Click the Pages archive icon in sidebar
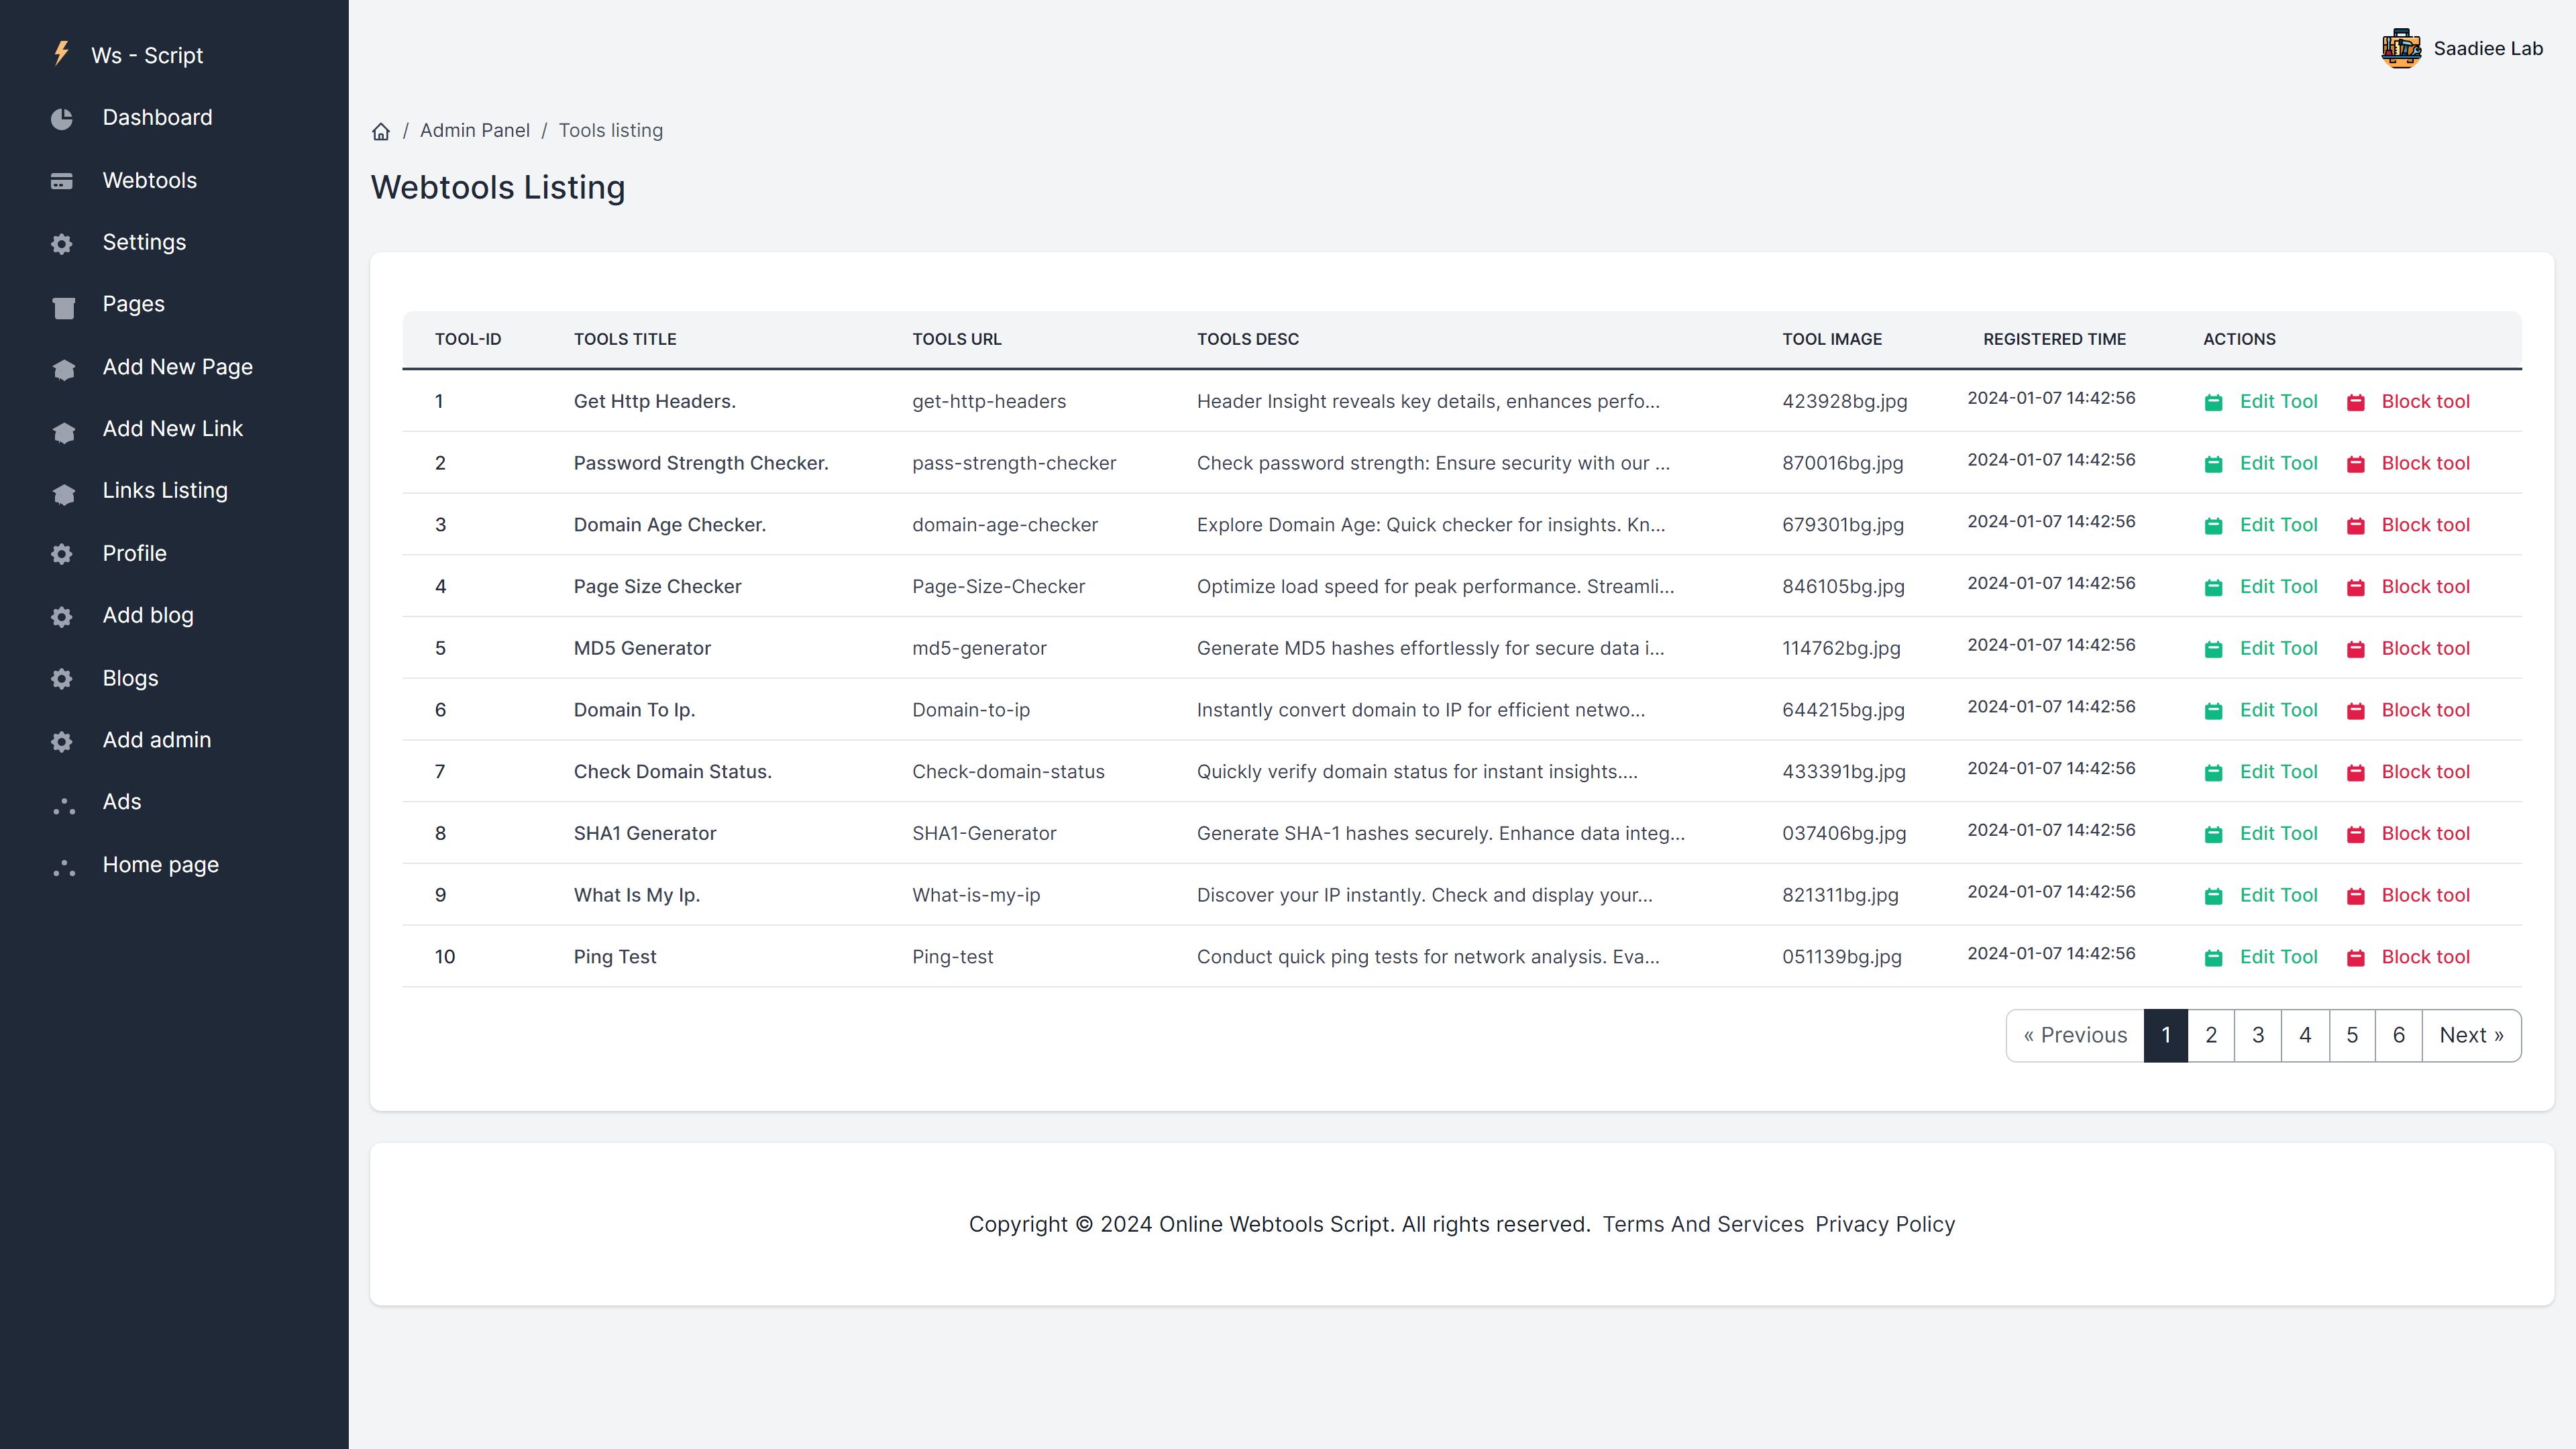2576x1449 pixels. tap(64, 307)
